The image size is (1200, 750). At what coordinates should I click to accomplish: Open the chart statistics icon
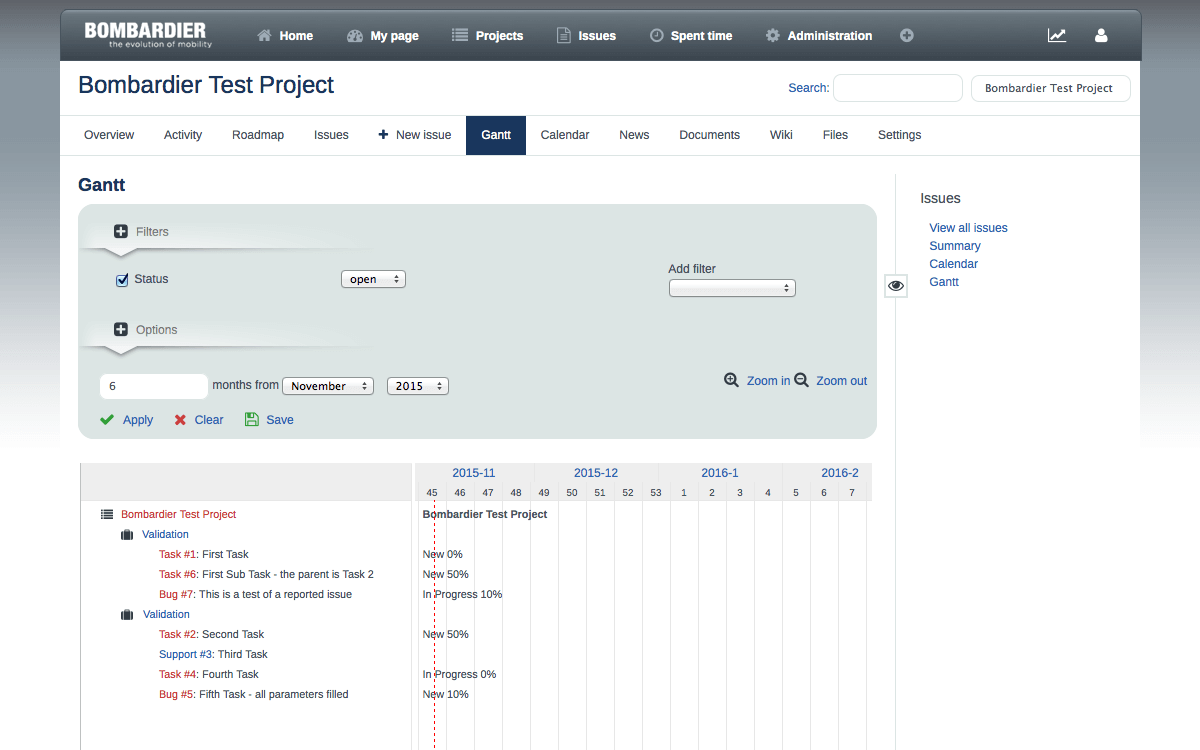pos(1057,35)
